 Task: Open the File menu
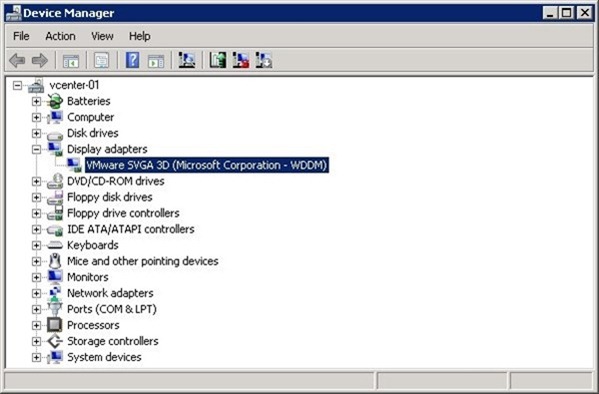point(21,36)
